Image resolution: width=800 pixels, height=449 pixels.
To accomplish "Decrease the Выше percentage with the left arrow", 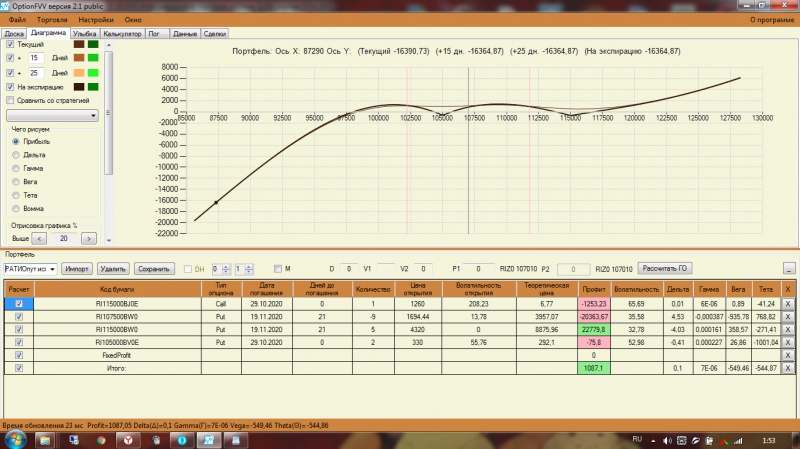I will 39,238.
